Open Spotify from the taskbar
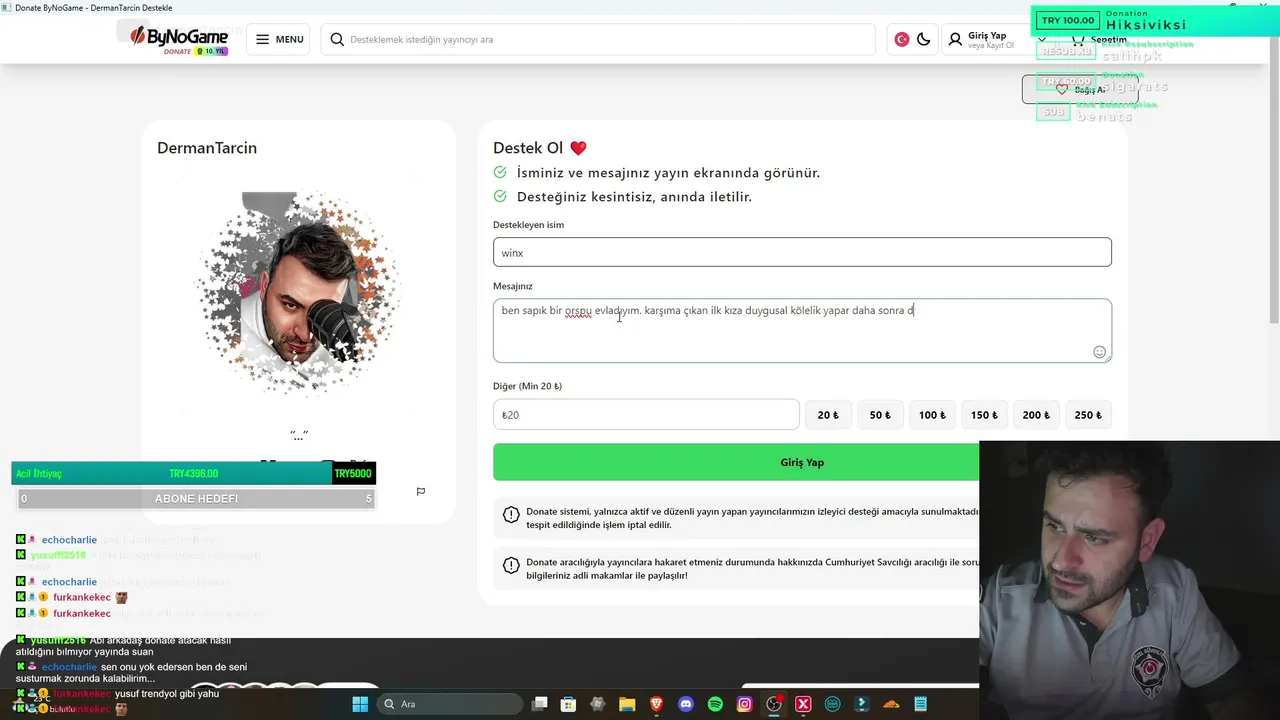1280x720 pixels. click(715, 704)
